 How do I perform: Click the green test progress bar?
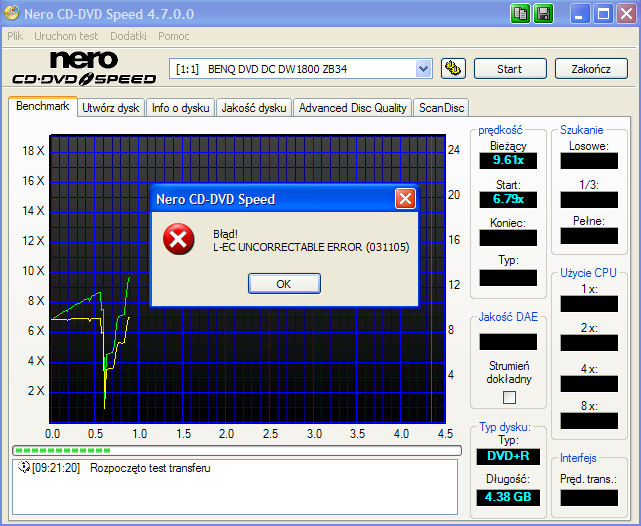pyautogui.click(x=237, y=450)
